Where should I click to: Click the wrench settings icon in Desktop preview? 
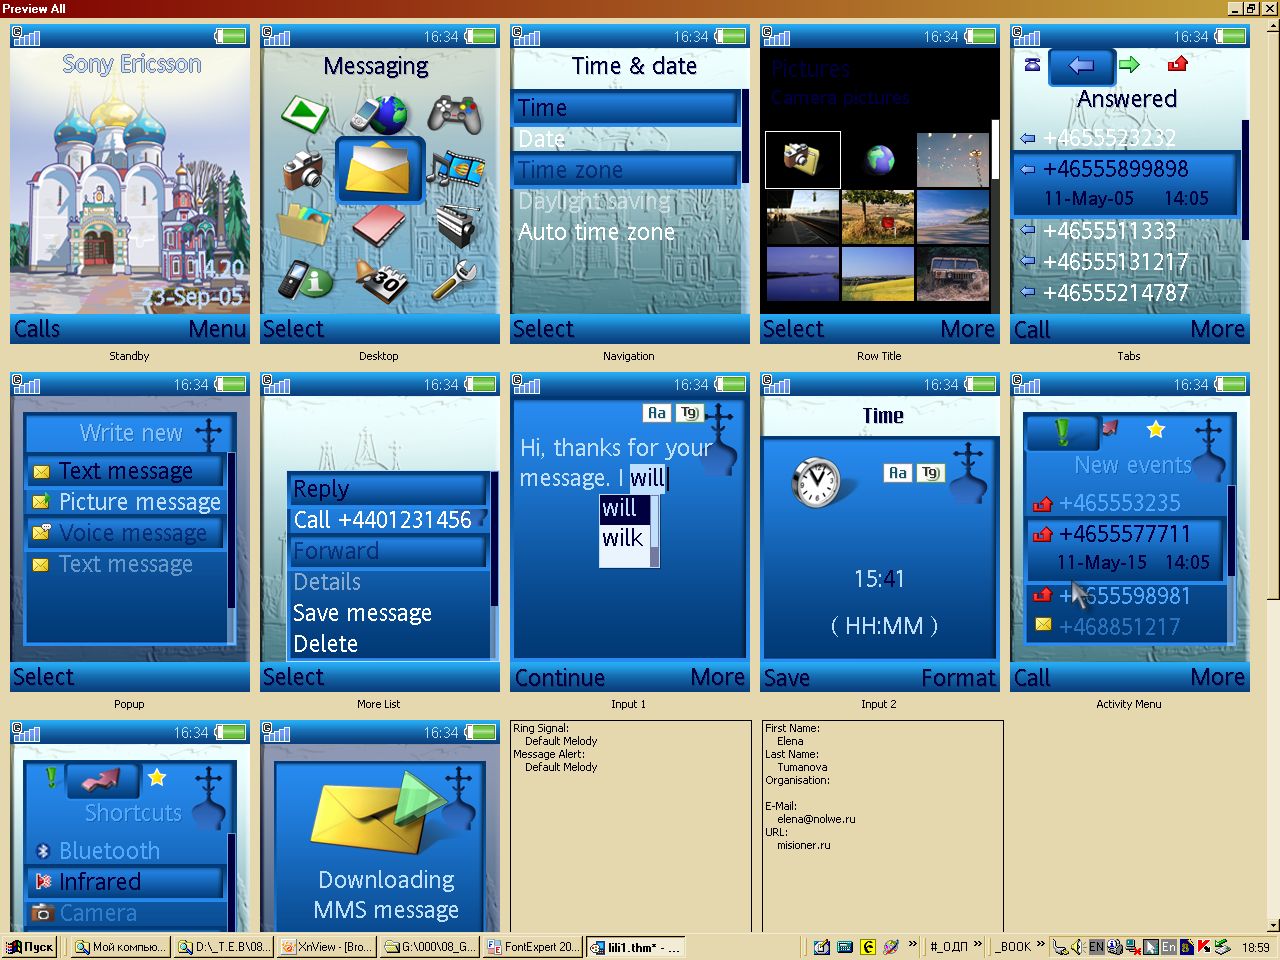tap(455, 280)
